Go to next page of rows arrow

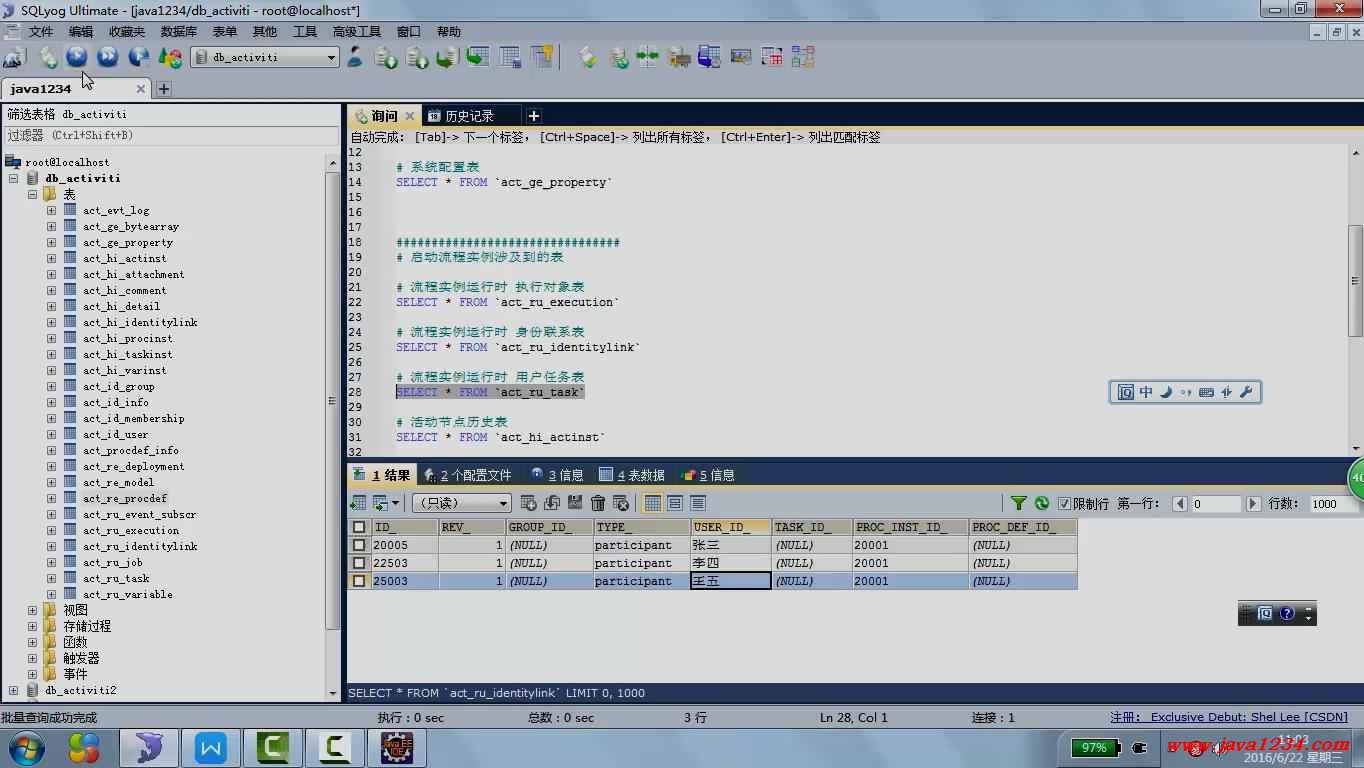1253,504
